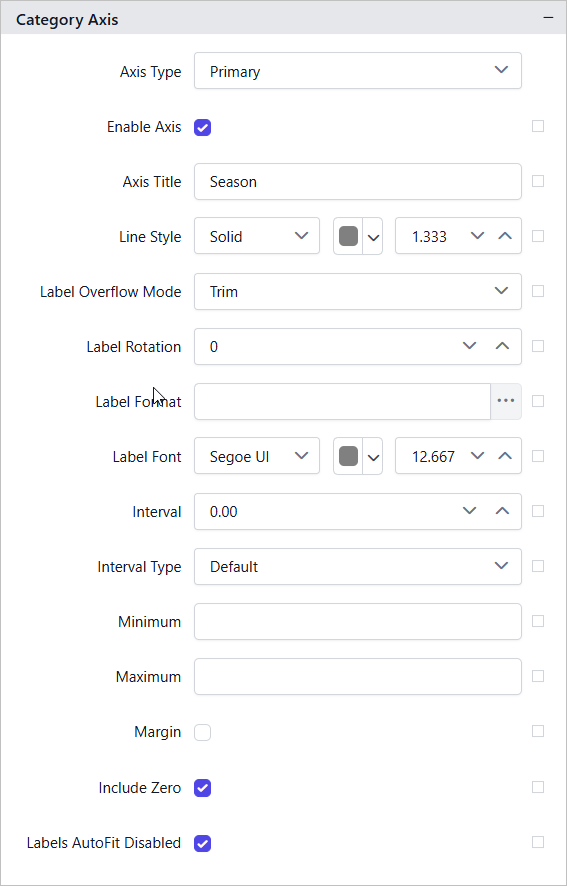
Task: Open the Label Format ellipsis editor
Action: [x=505, y=401]
